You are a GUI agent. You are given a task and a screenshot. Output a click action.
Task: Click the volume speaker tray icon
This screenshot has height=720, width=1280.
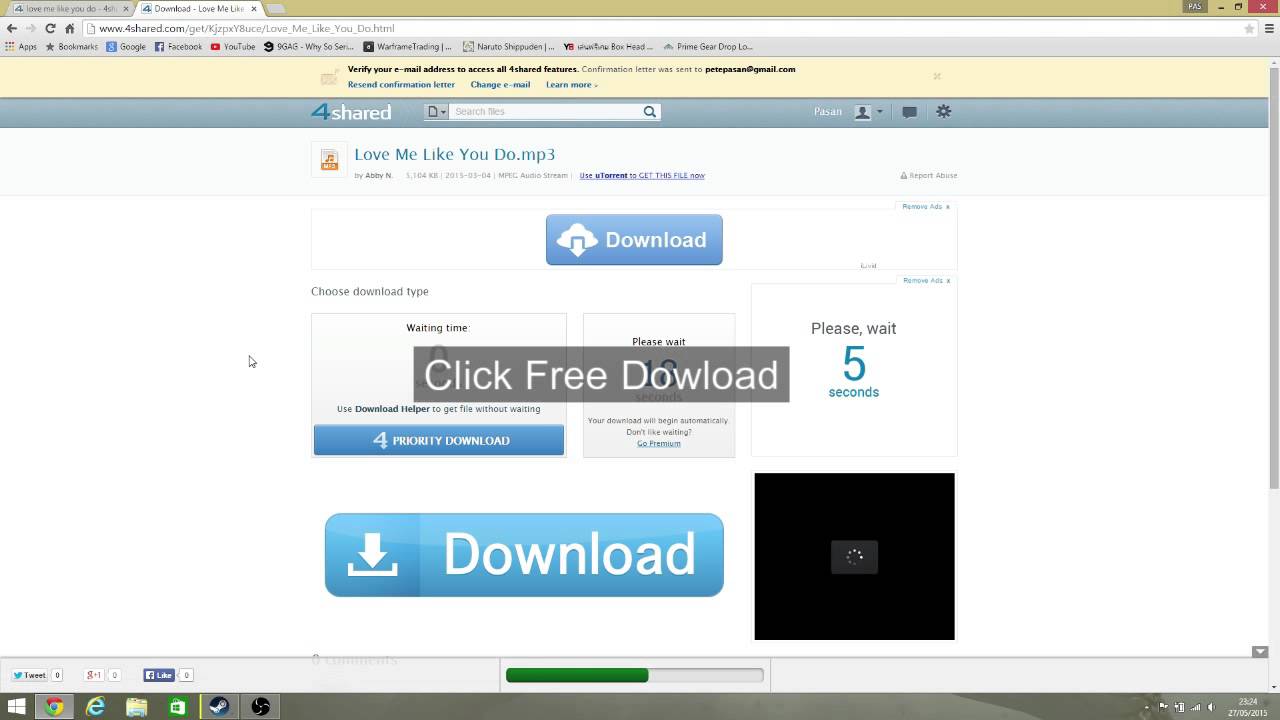point(1210,707)
